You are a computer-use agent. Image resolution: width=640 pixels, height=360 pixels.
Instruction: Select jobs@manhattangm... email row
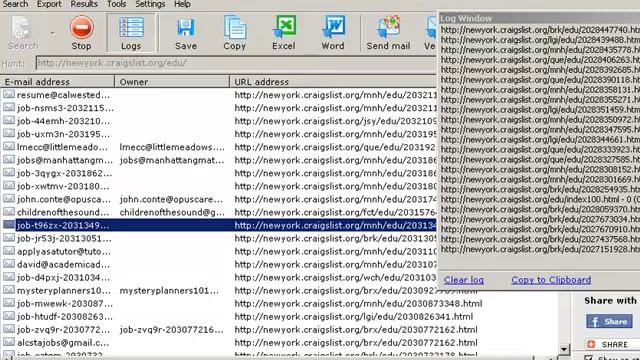(x=65, y=160)
